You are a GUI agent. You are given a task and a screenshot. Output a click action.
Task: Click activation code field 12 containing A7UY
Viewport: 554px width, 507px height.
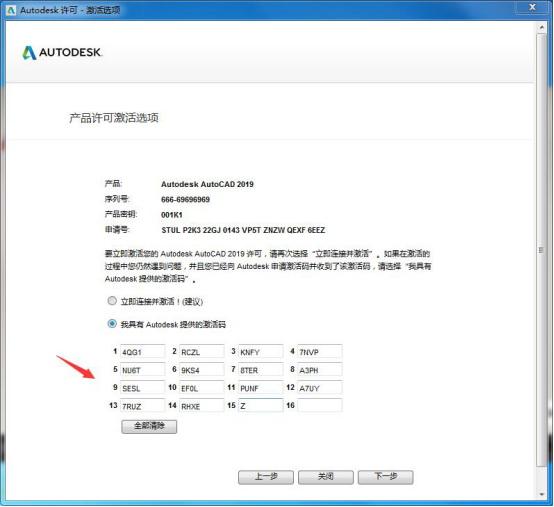tap(320, 388)
